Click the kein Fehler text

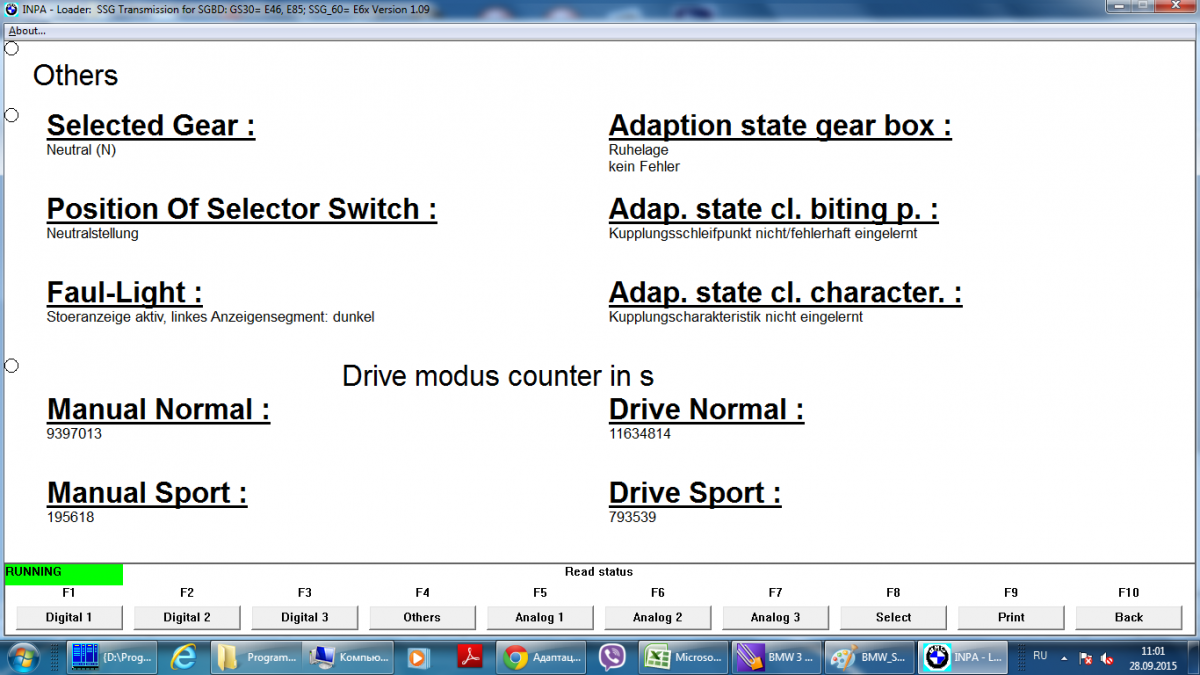(x=644, y=167)
